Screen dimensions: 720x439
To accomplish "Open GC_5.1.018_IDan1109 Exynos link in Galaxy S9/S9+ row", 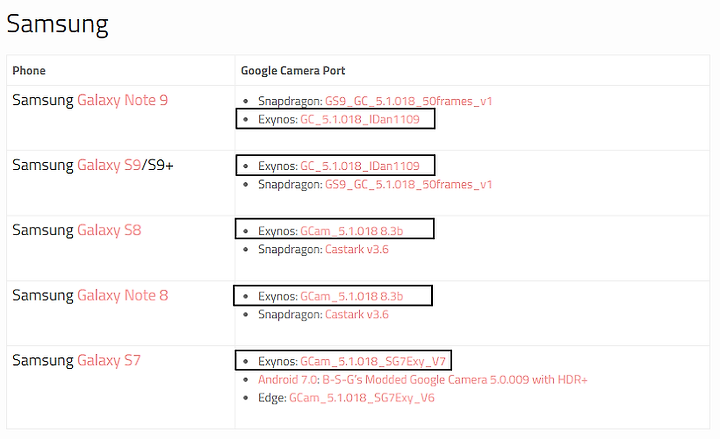I will (360, 166).
